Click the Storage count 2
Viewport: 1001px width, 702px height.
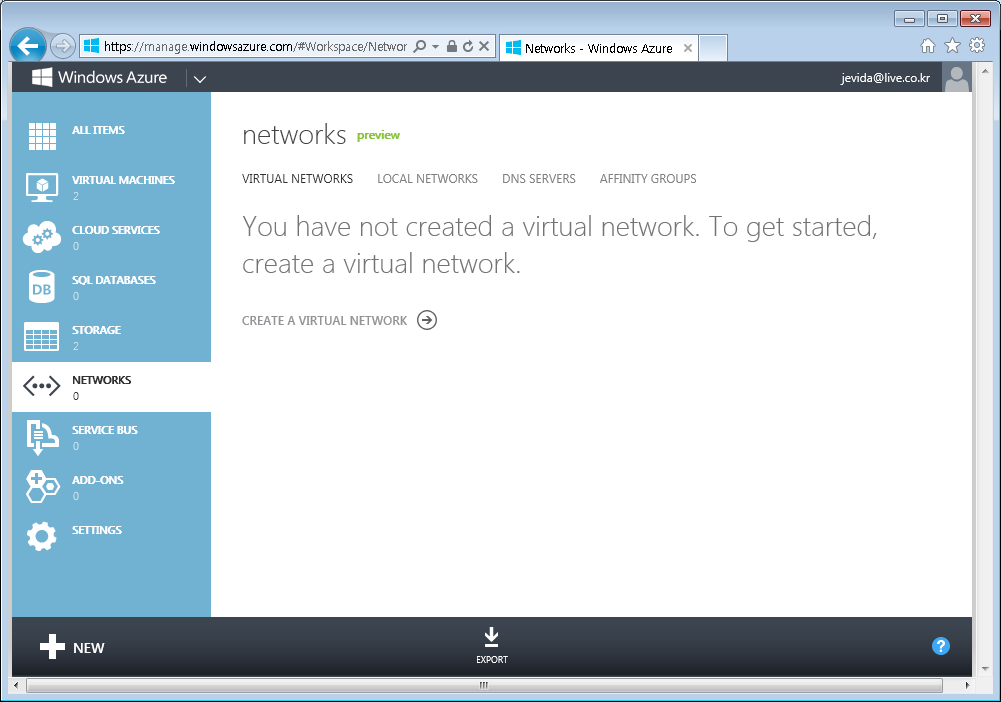(76, 346)
